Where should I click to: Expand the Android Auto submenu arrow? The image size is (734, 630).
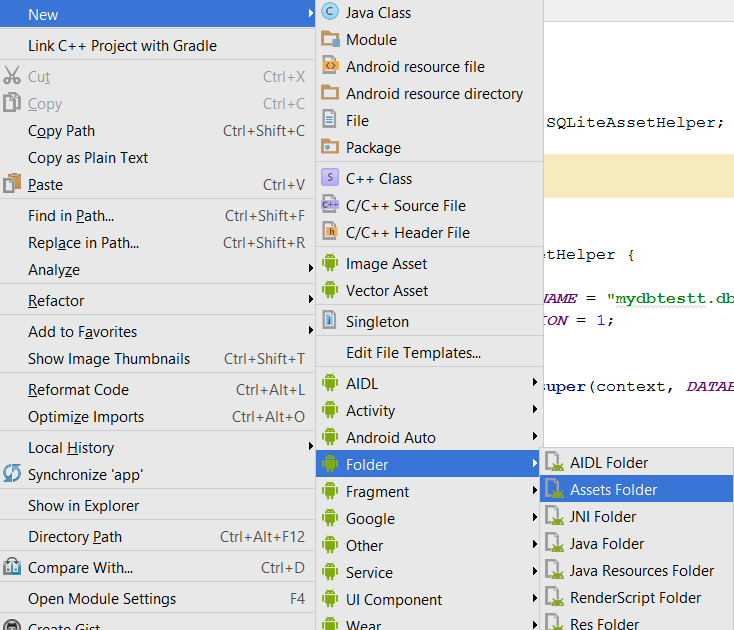tap(535, 436)
